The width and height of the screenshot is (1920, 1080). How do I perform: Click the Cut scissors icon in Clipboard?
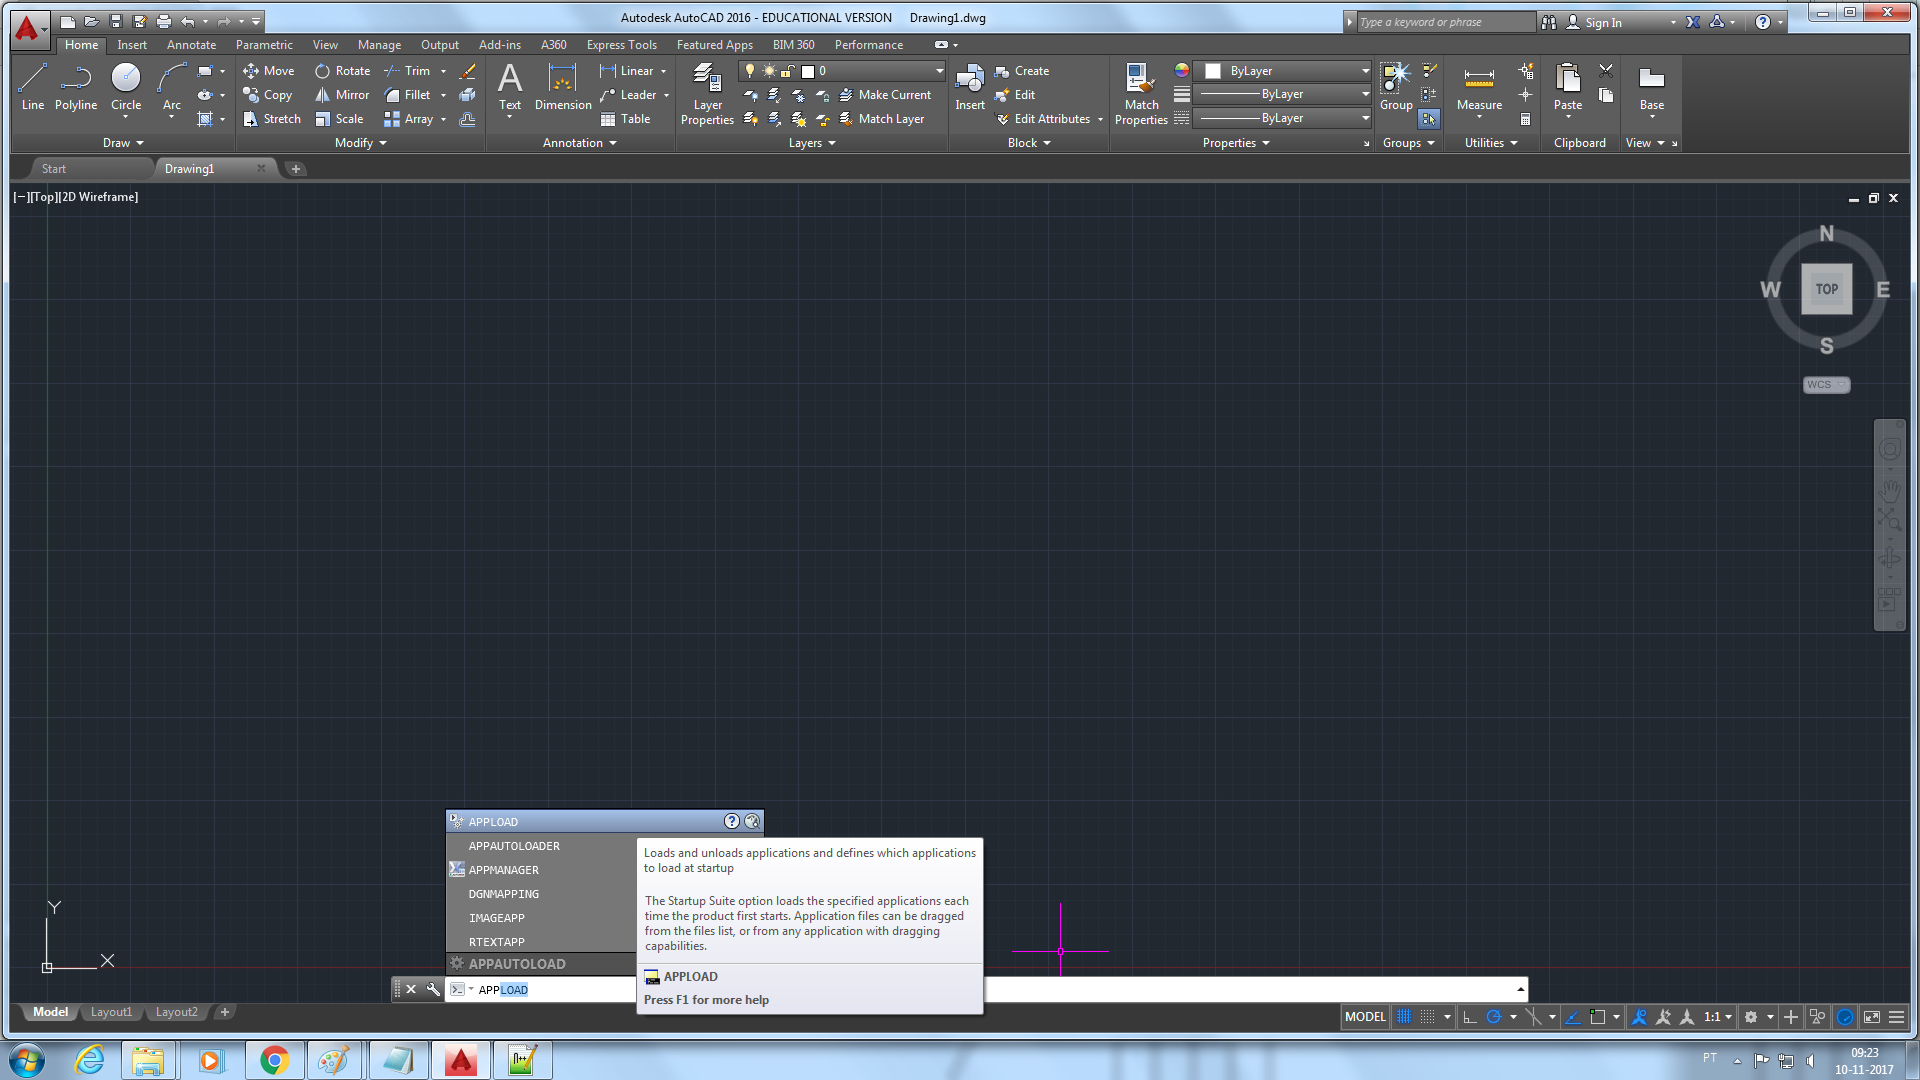[x=1606, y=71]
